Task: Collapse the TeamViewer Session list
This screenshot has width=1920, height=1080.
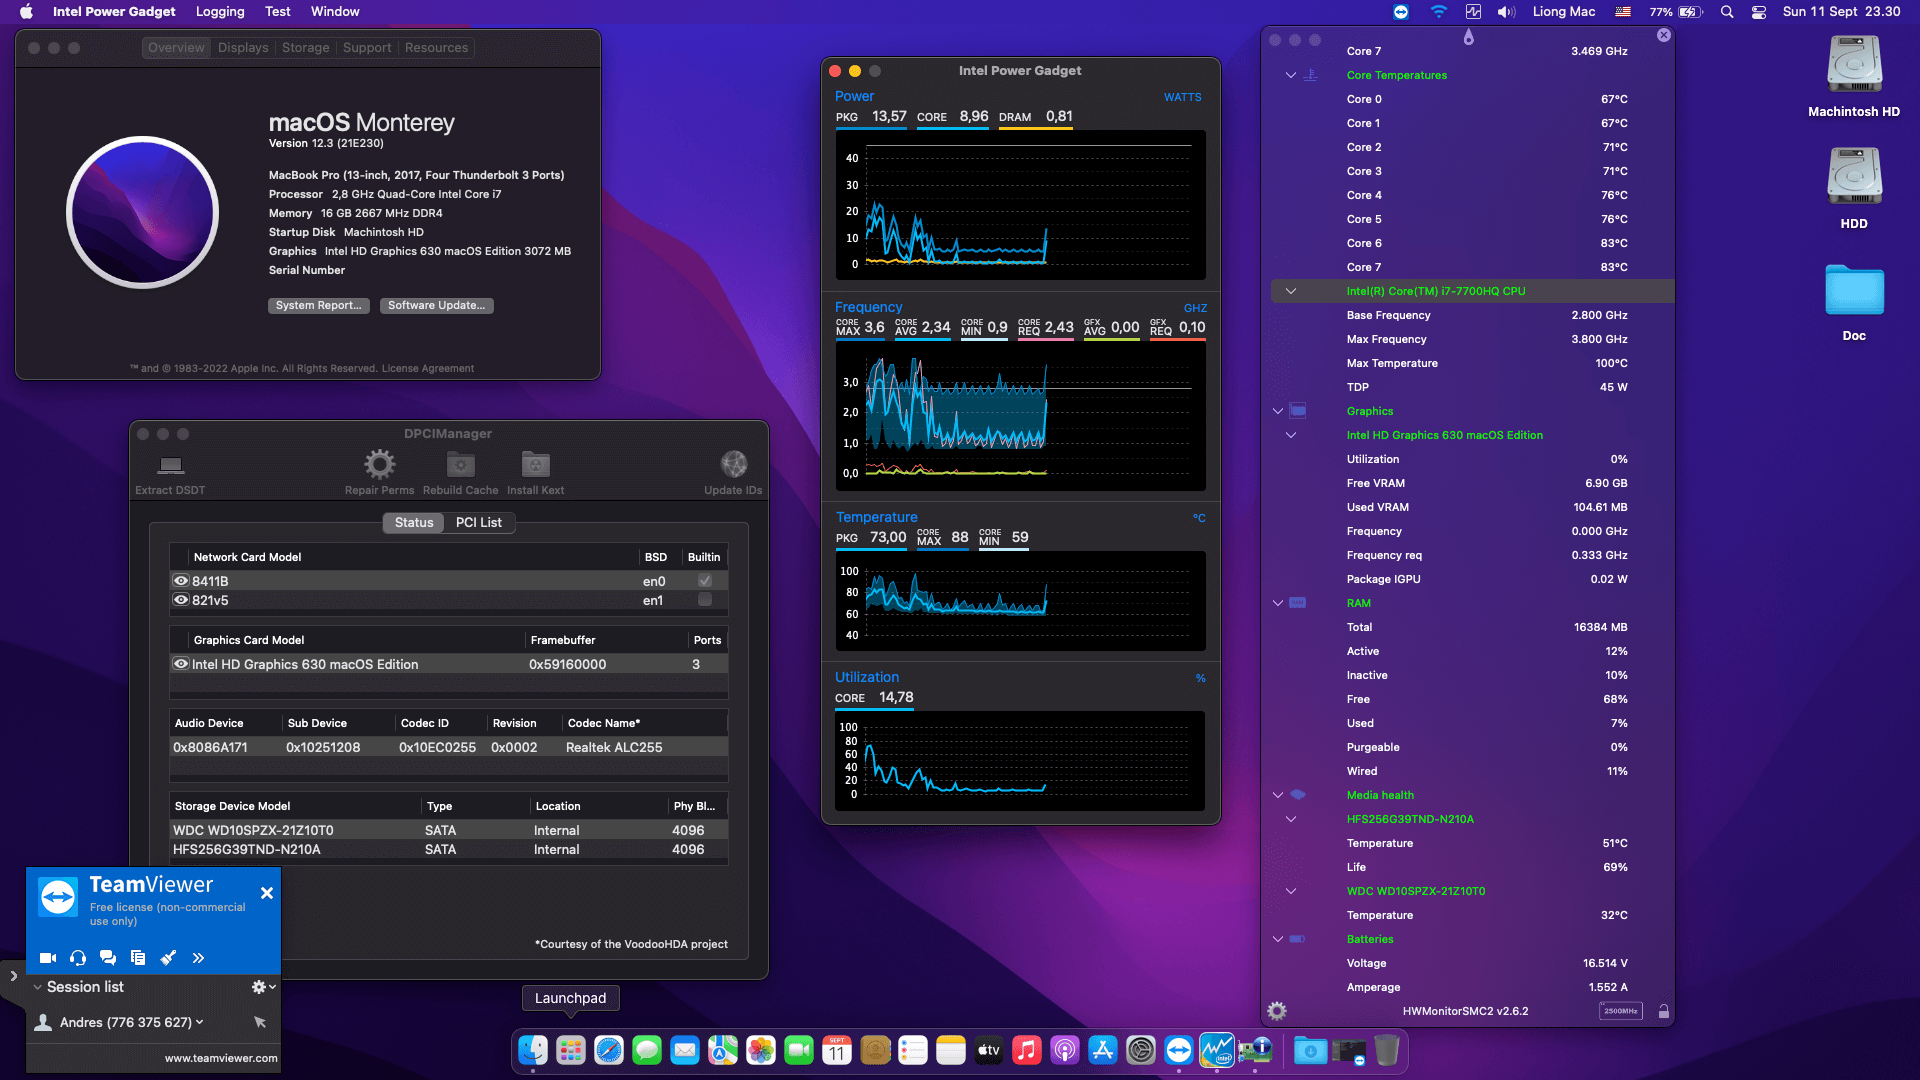Action: coord(38,987)
